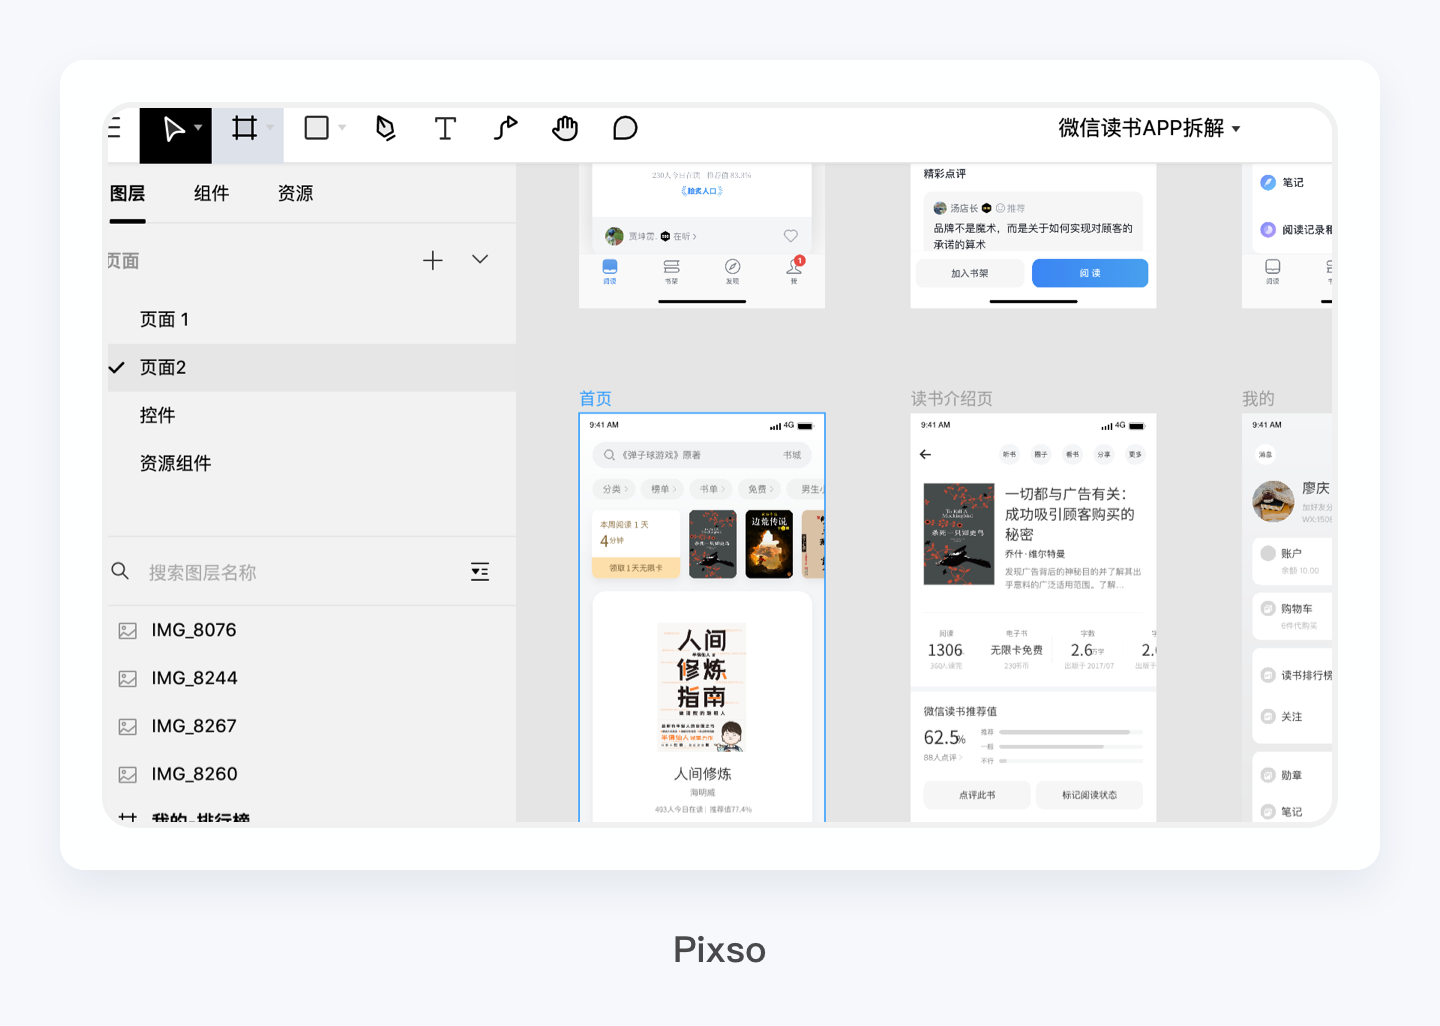Select the Frame artboard tool
Screen dimensions: 1440x1026
click(244, 128)
